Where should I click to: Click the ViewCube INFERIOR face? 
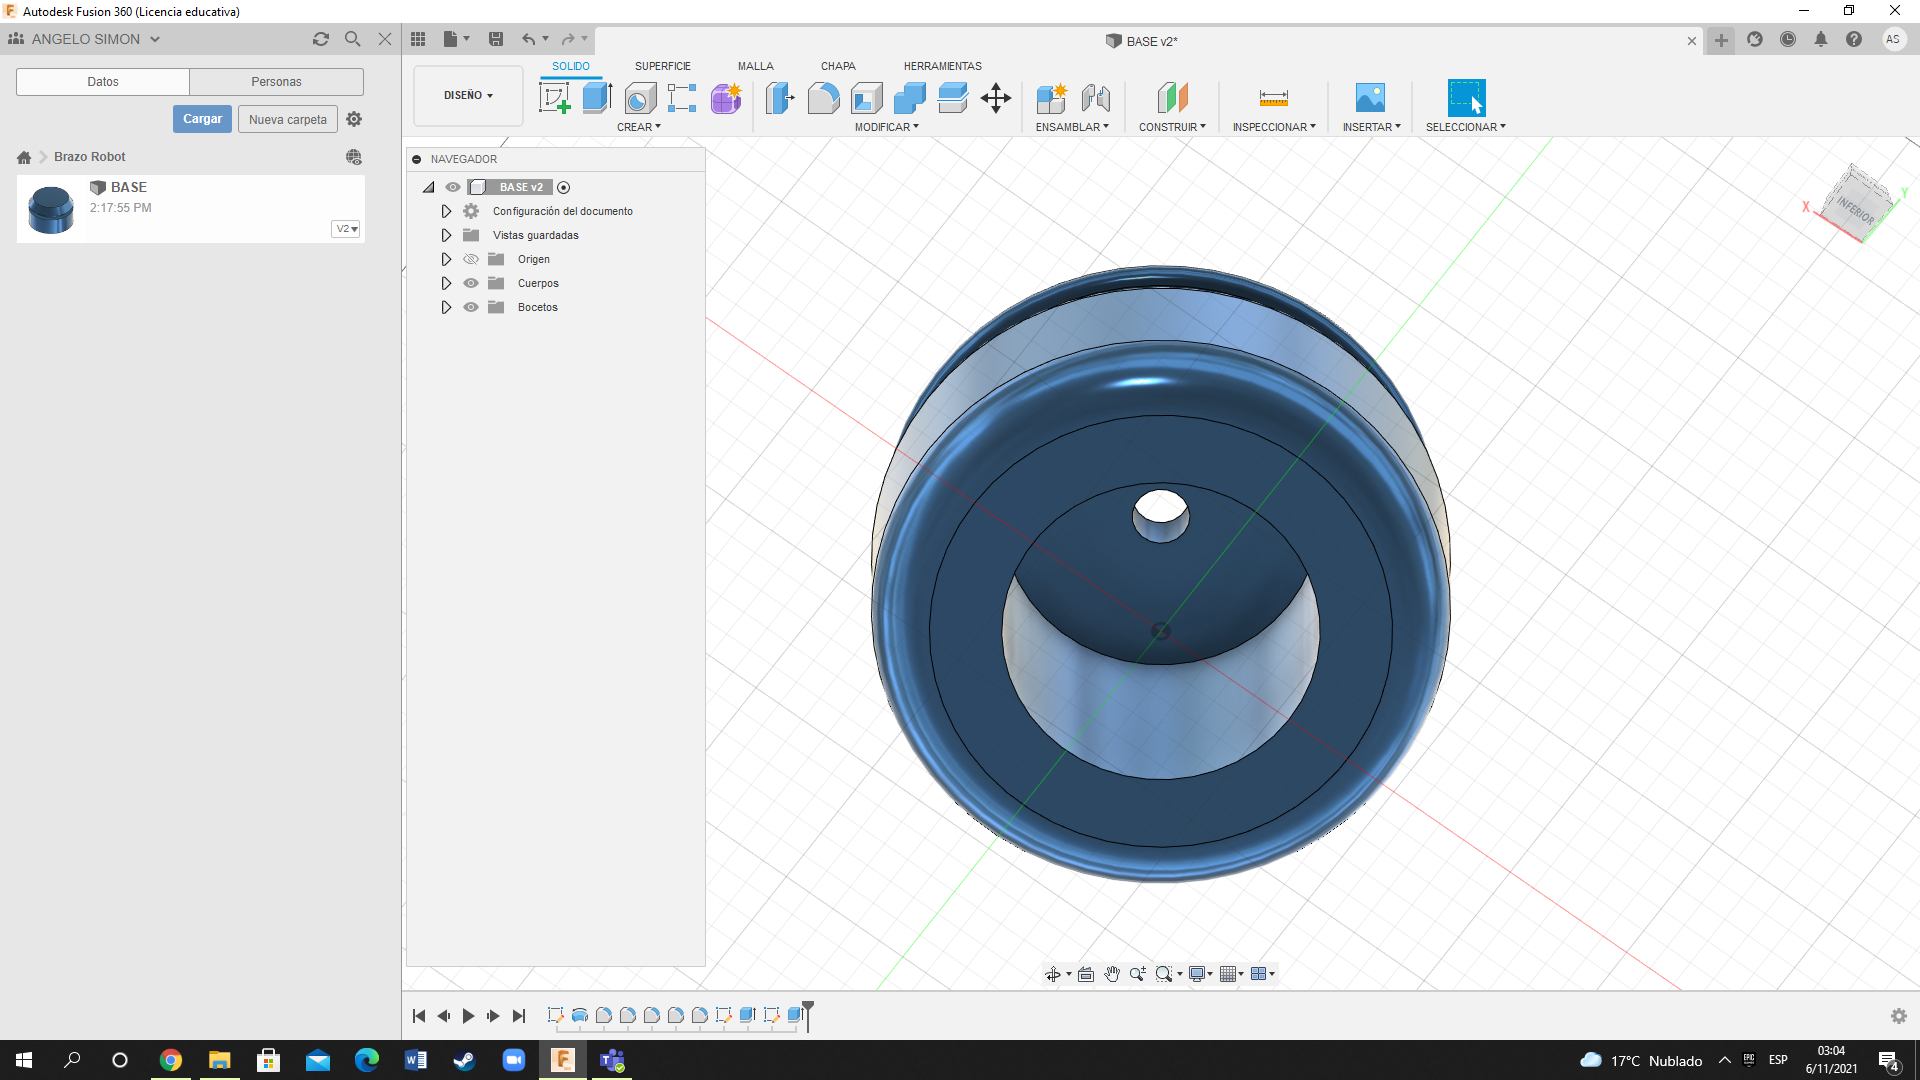[x=1856, y=209]
